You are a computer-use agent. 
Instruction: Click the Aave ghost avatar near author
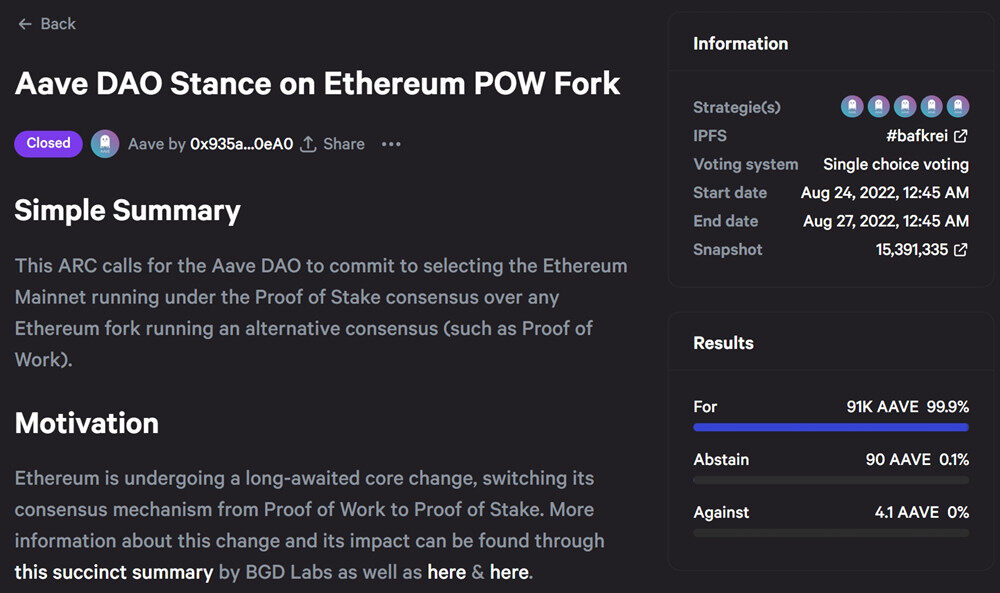[105, 144]
